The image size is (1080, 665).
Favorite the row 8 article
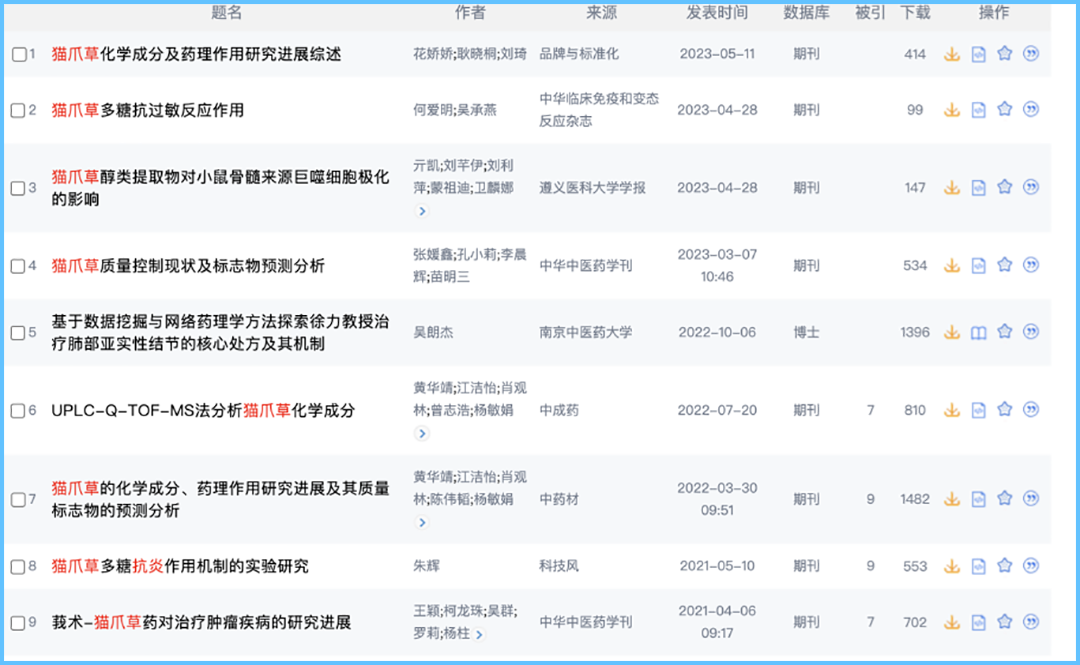(1004, 566)
